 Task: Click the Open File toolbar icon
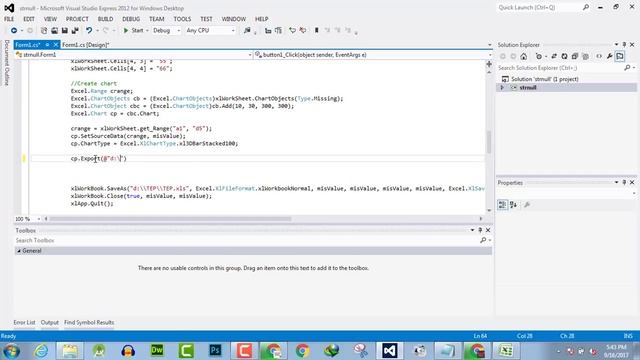pos(54,31)
